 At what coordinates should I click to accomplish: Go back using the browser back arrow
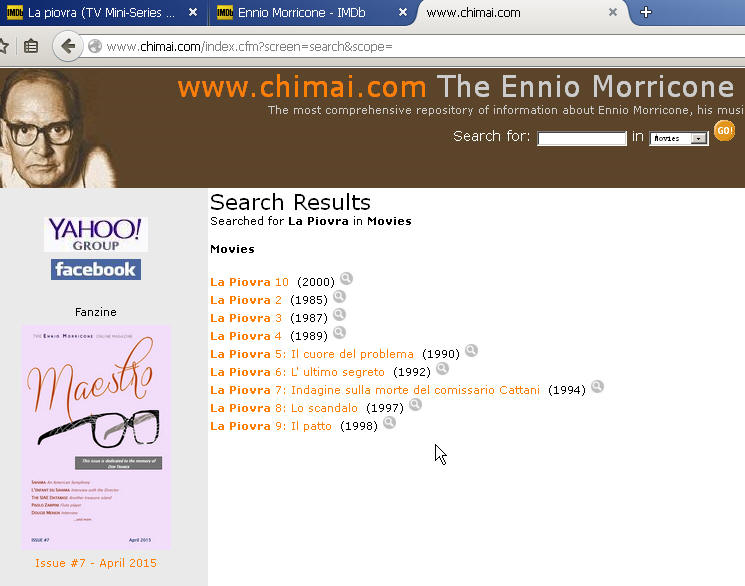pos(68,46)
